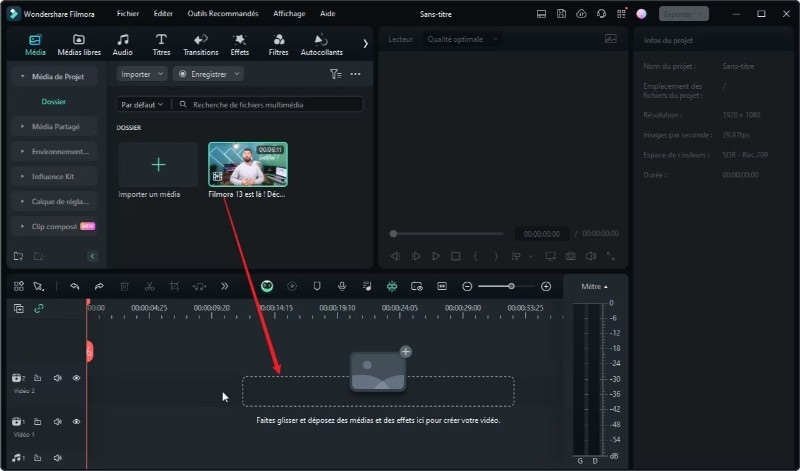Viewport: 800px width, 471px height.
Task: Open the Enregistrer dropdown
Action: 208,74
